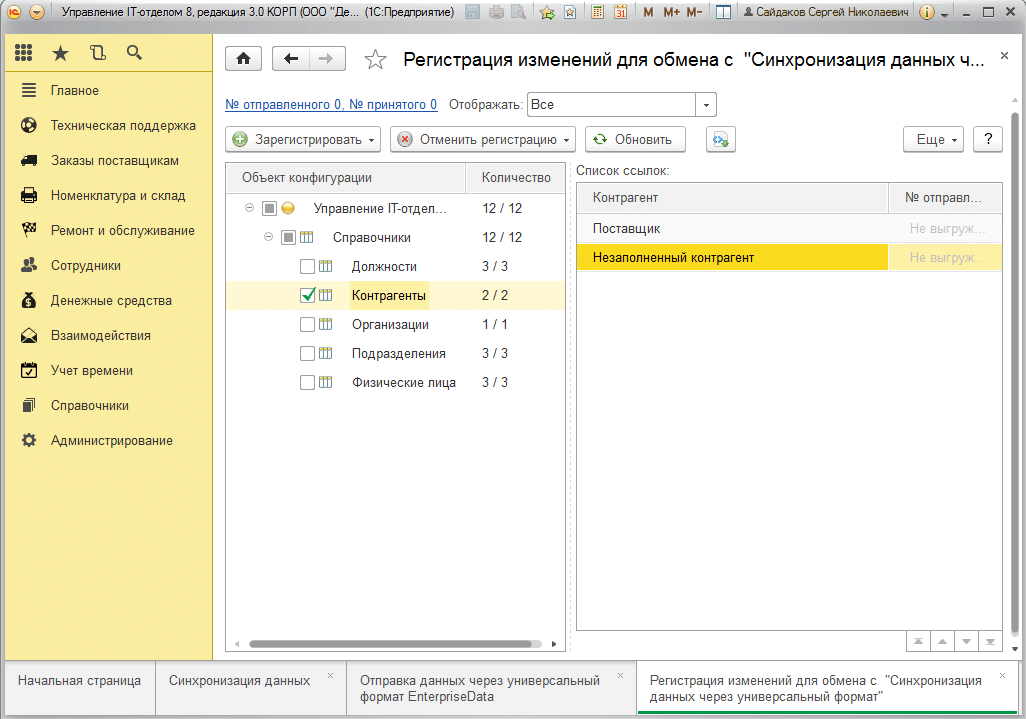Move to last row list button
Viewport: 1026px width, 719px height.
click(990, 641)
